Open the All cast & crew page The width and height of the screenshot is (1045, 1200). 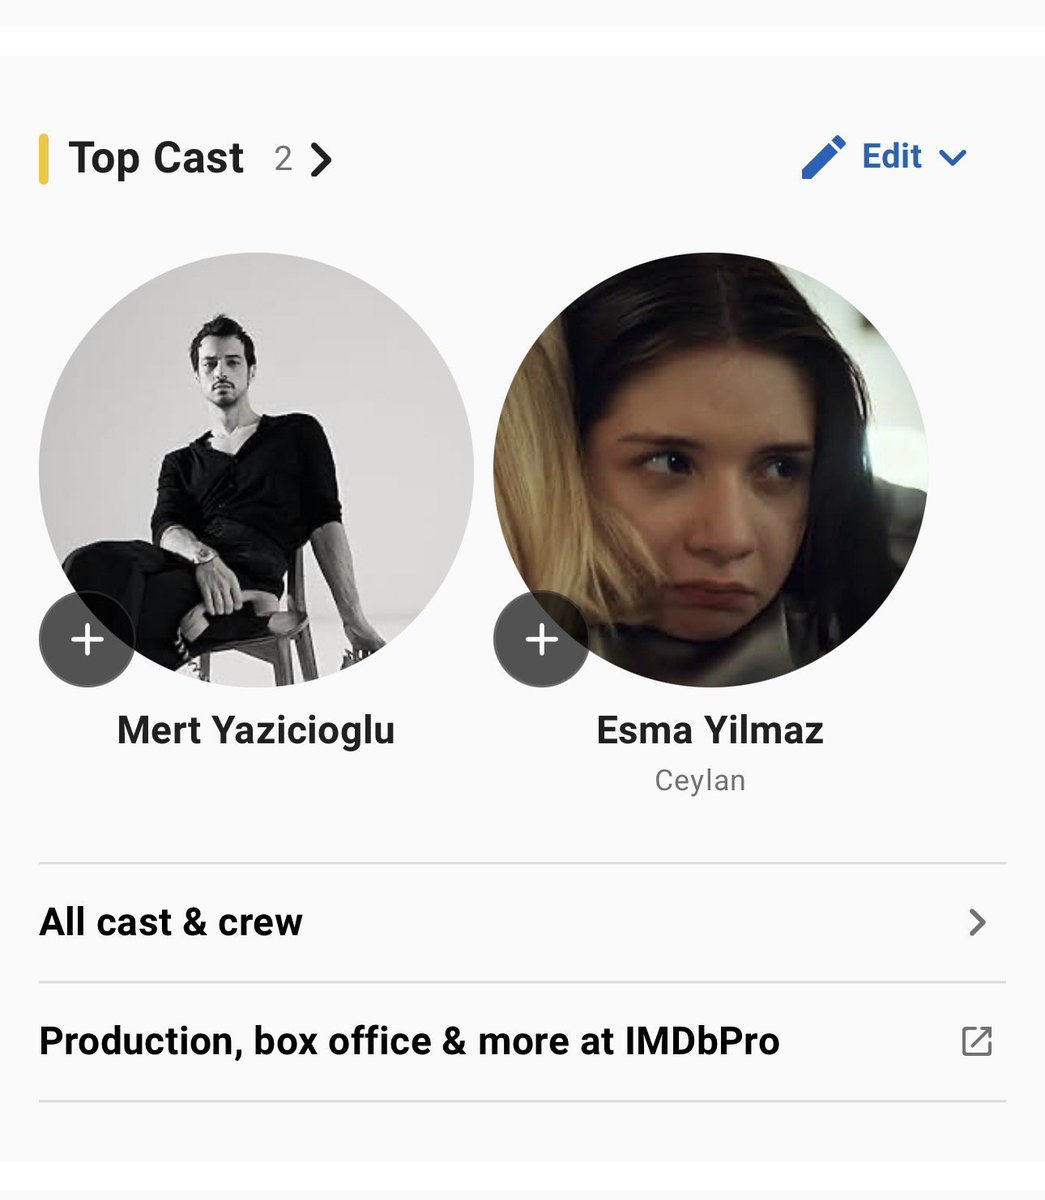pos(522,922)
